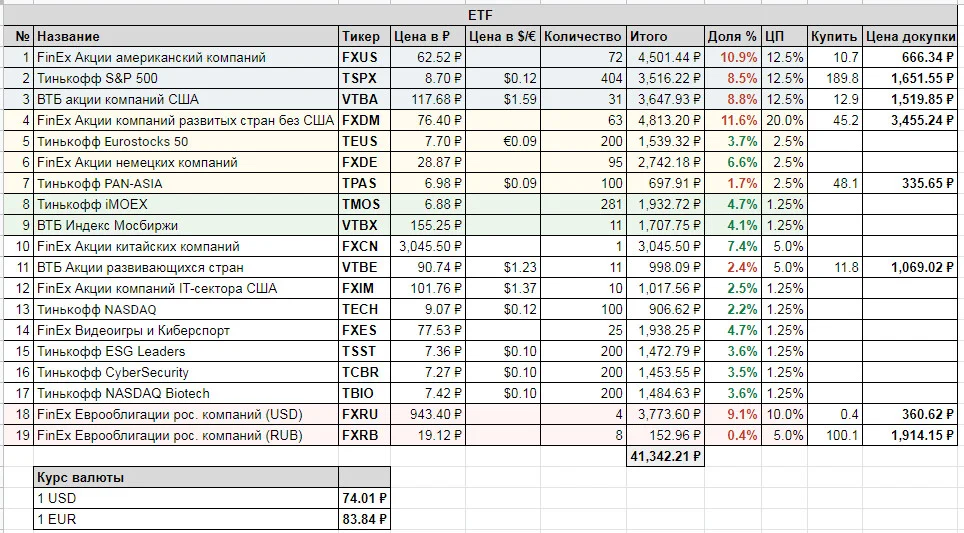964x533 pixels.
Task: Select the Тинькофф ESG Leaders cell
Action: click(x=186, y=351)
